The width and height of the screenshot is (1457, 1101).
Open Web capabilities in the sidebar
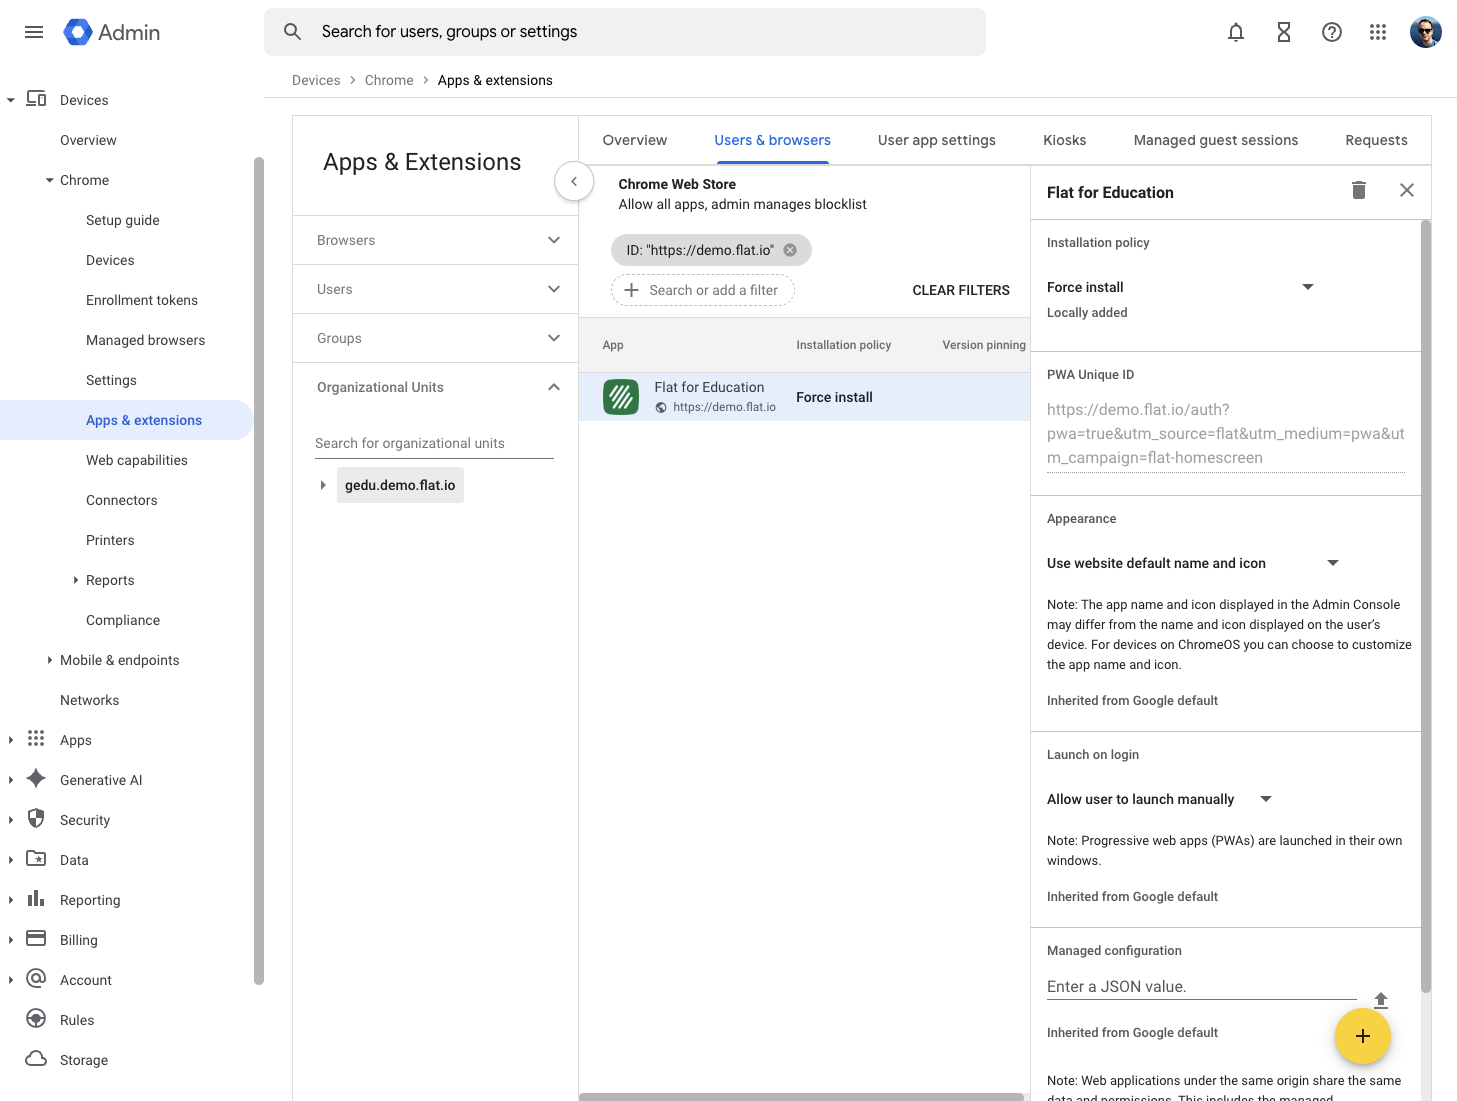click(x=137, y=460)
